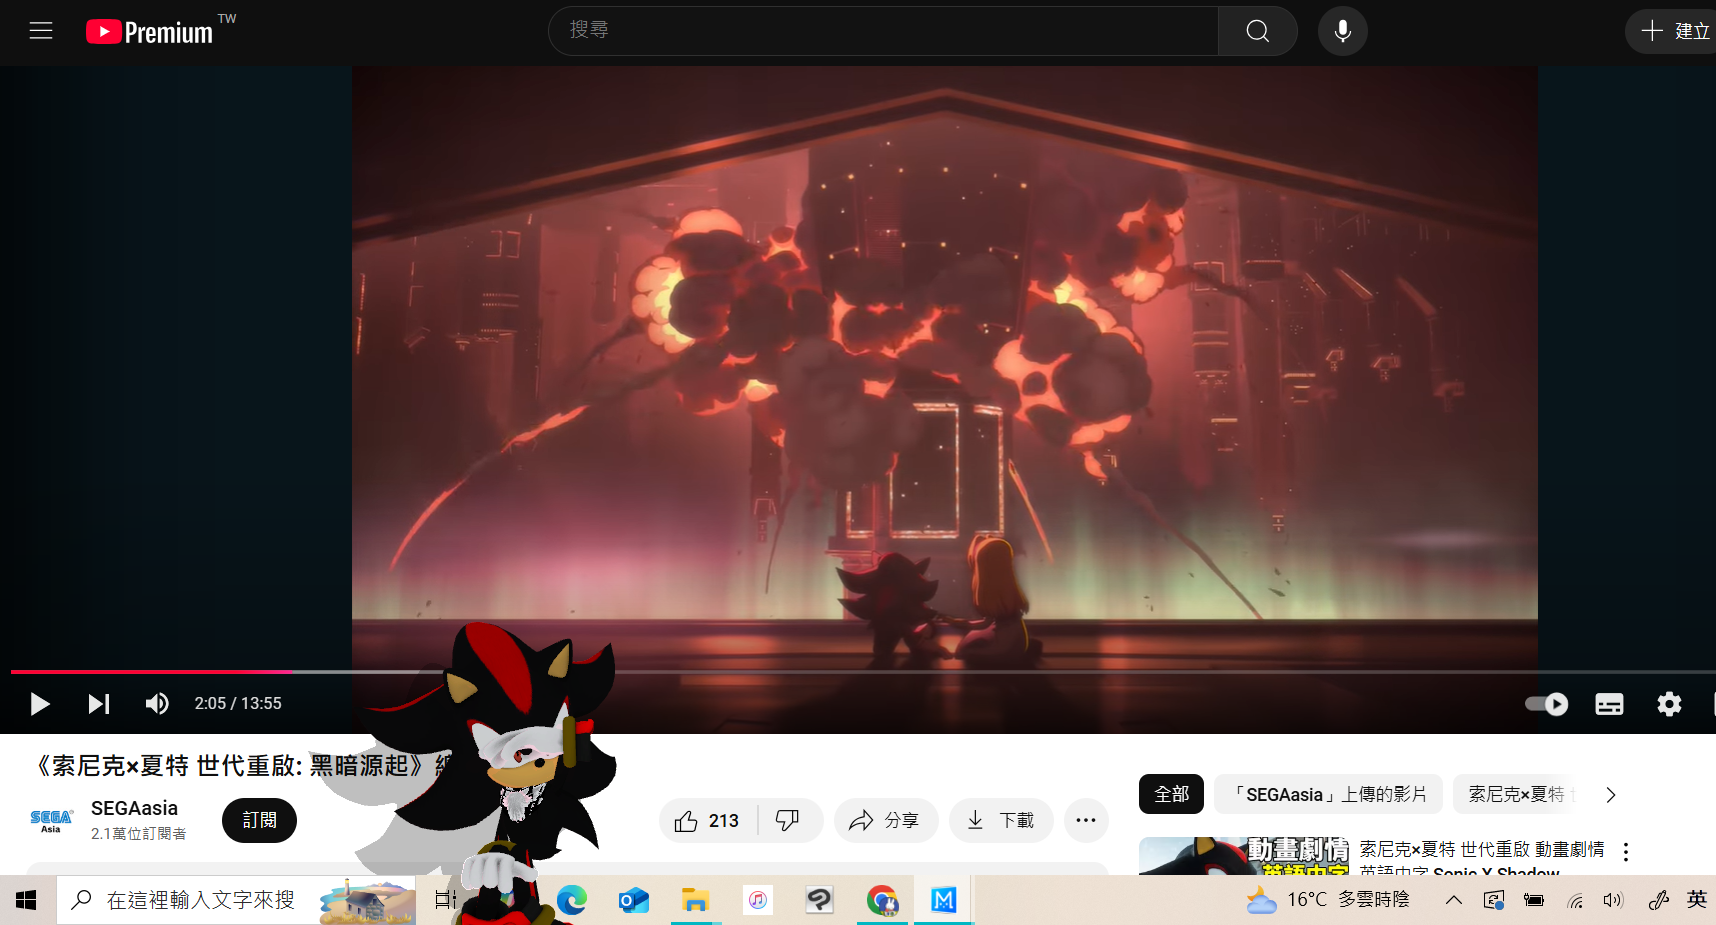1716x925 pixels.
Task: Open weather widget 16°C 多雲時陰
Action: tap(1327, 900)
